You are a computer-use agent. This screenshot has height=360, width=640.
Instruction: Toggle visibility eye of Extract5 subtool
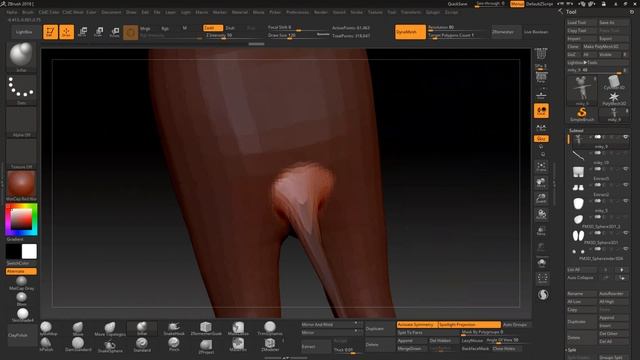625,169
